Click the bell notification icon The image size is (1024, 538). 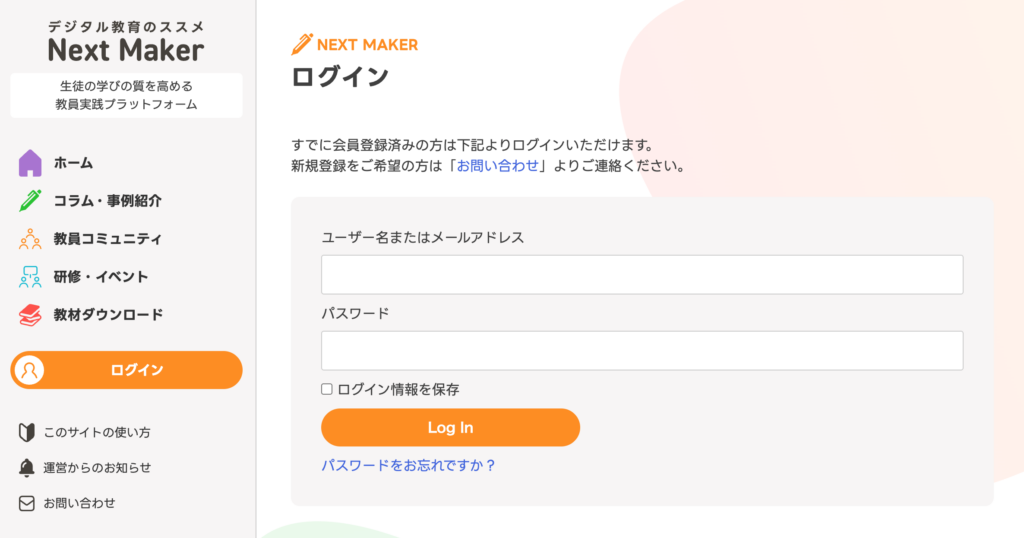pyautogui.click(x=27, y=468)
